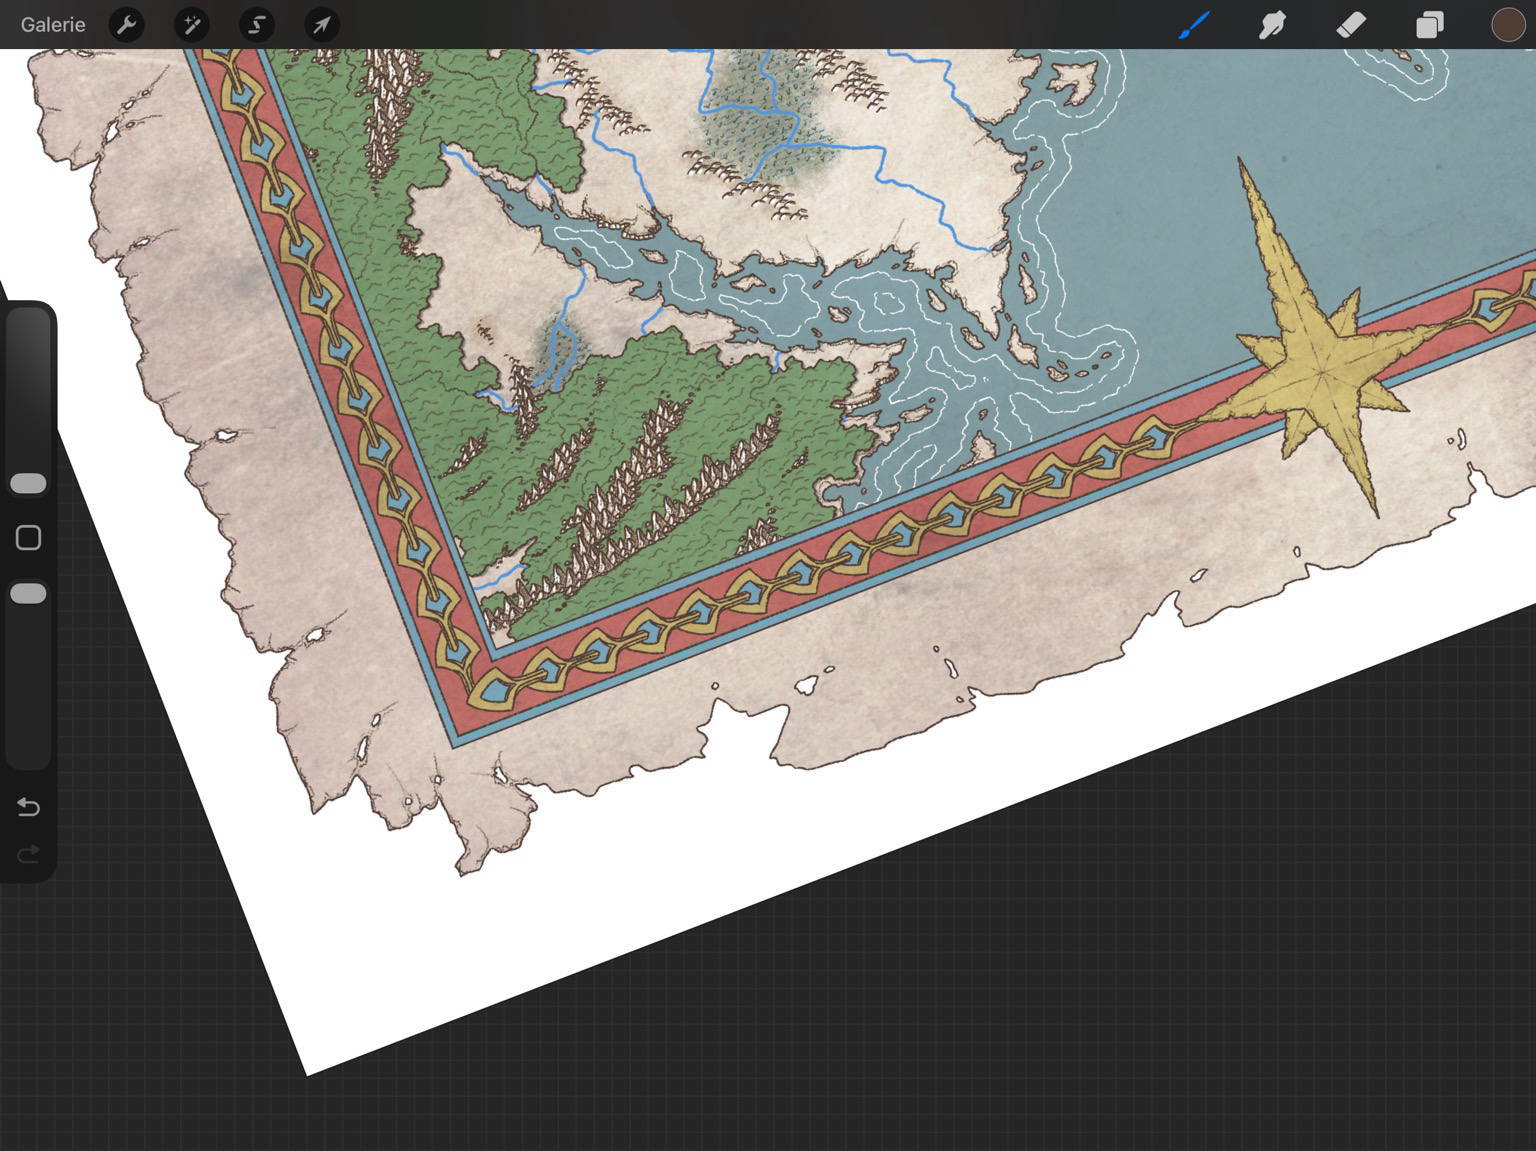The height and width of the screenshot is (1151, 1536).
Task: Open the Layers panel
Action: (x=1430, y=25)
